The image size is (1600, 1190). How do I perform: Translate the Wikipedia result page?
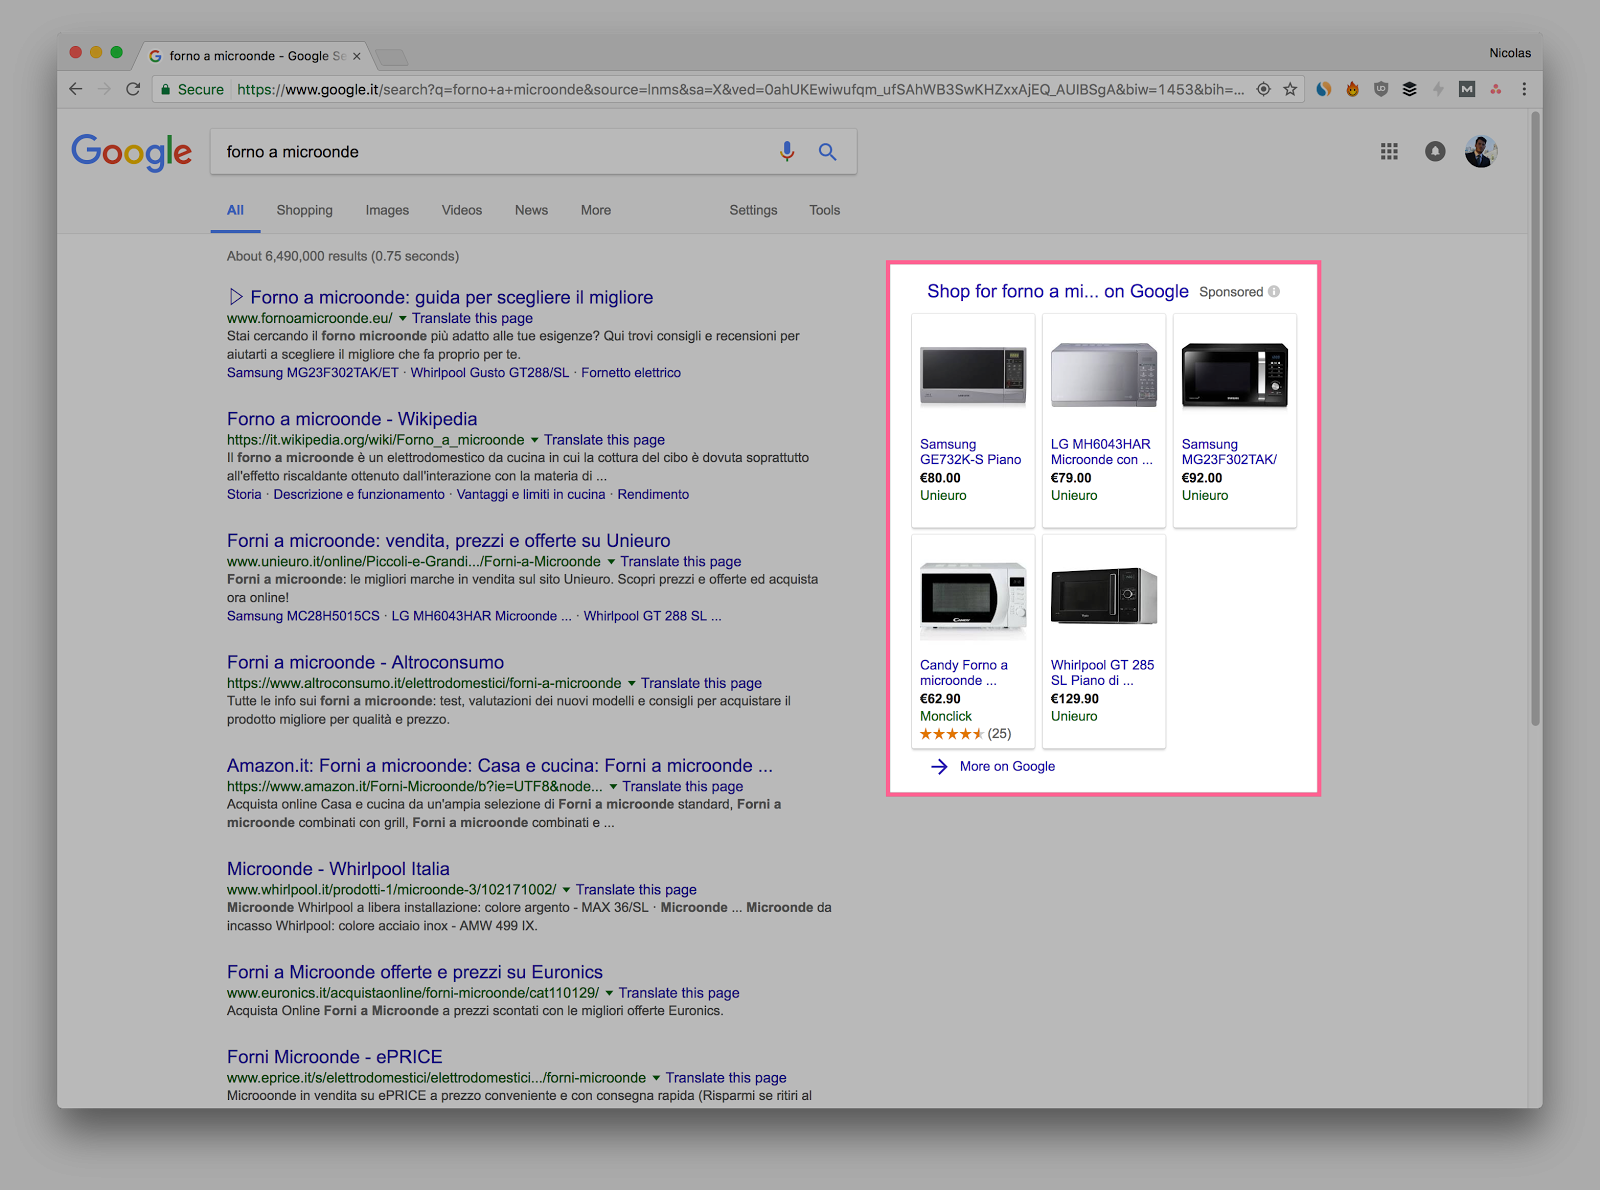[x=604, y=440]
